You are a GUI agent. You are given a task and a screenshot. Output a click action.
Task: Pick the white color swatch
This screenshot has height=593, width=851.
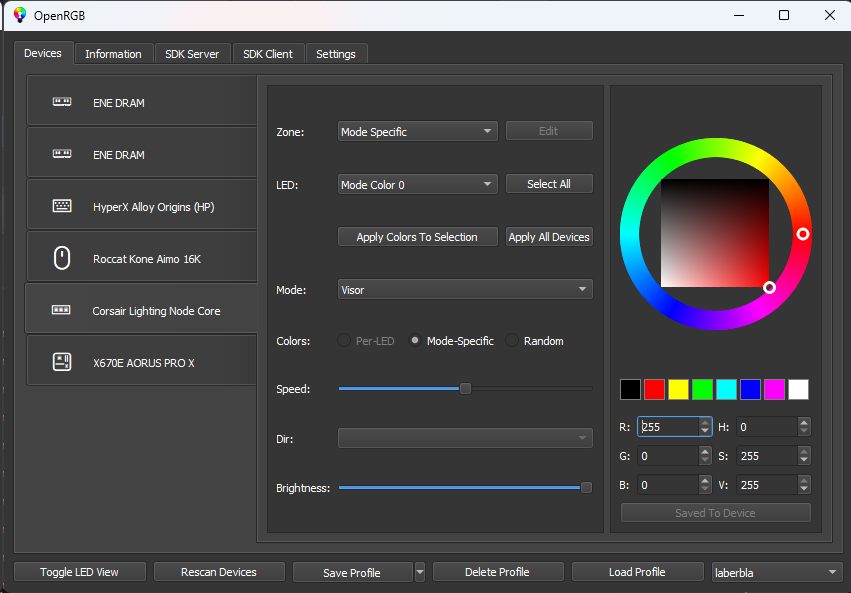pos(798,390)
